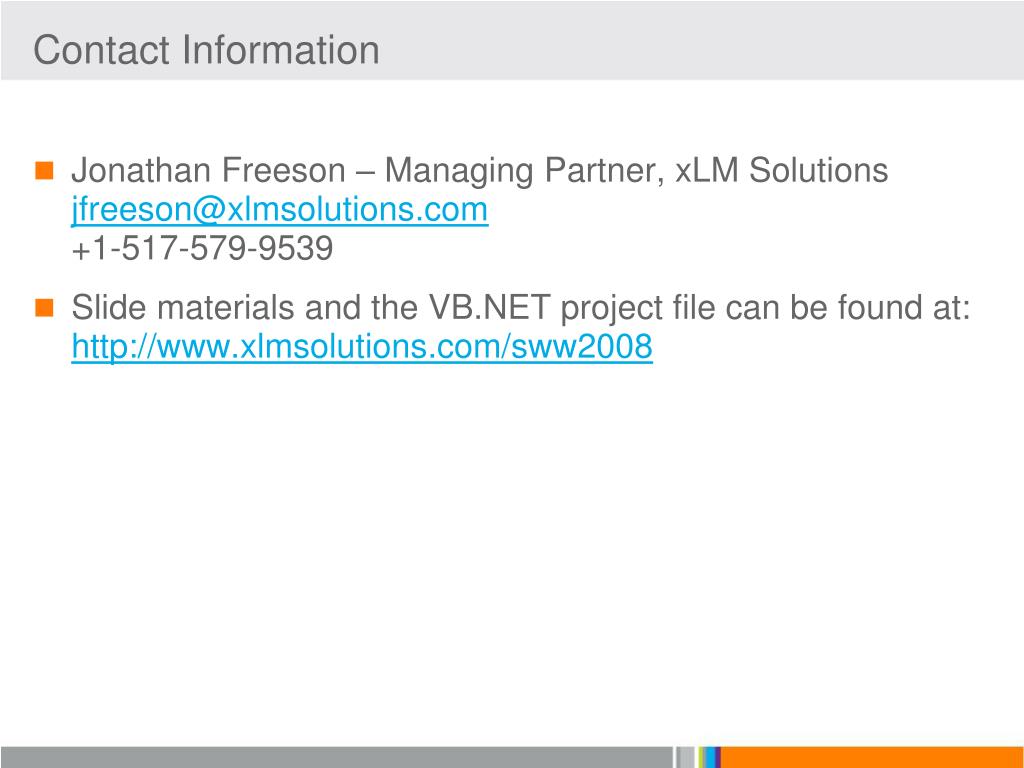Click the orange bullet beside Slide materials
The height and width of the screenshot is (768, 1024).
tap(44, 307)
